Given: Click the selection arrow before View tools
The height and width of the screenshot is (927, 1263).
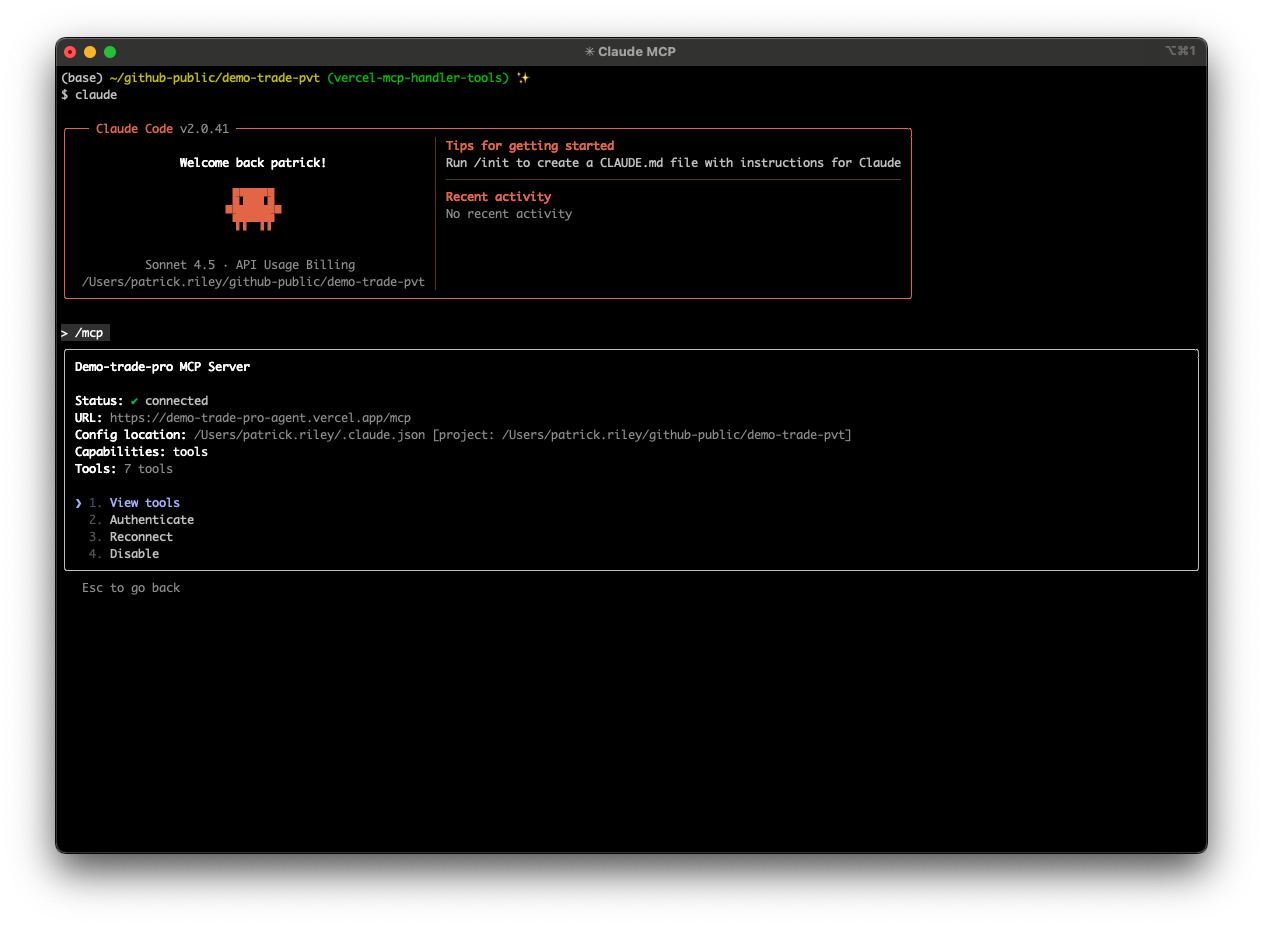Looking at the screenshot, I should 78,503.
